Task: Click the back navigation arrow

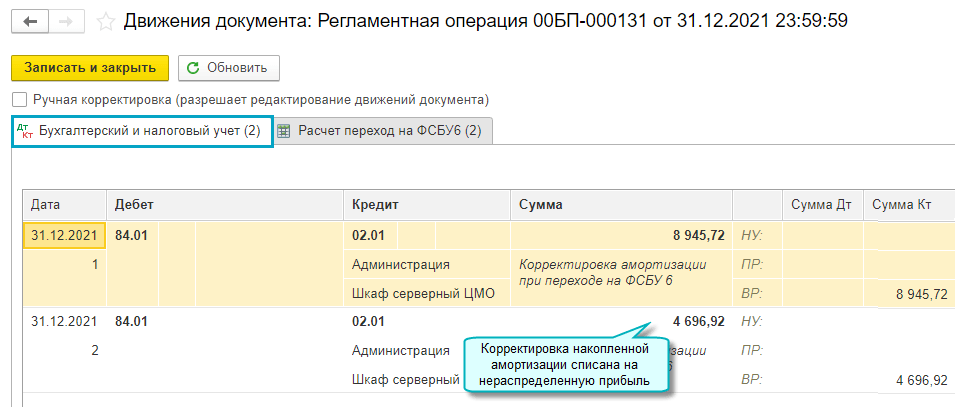Action: click(31, 19)
